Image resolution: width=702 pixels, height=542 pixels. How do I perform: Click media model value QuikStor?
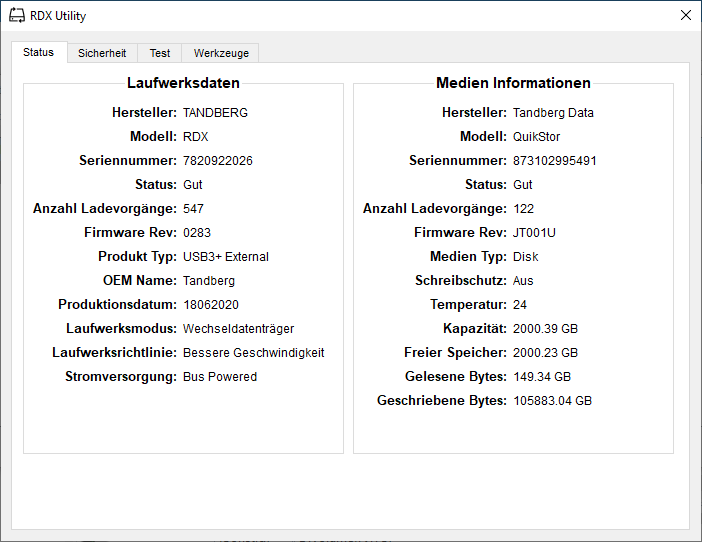536,137
